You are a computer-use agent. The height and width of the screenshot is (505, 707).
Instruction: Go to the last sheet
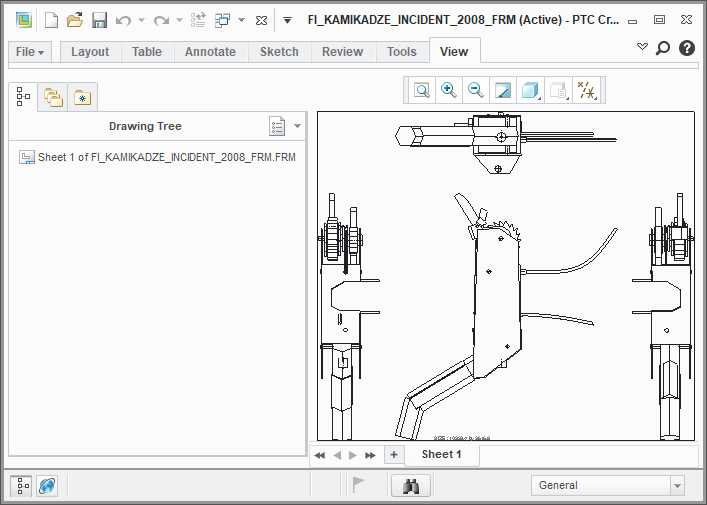pos(370,455)
